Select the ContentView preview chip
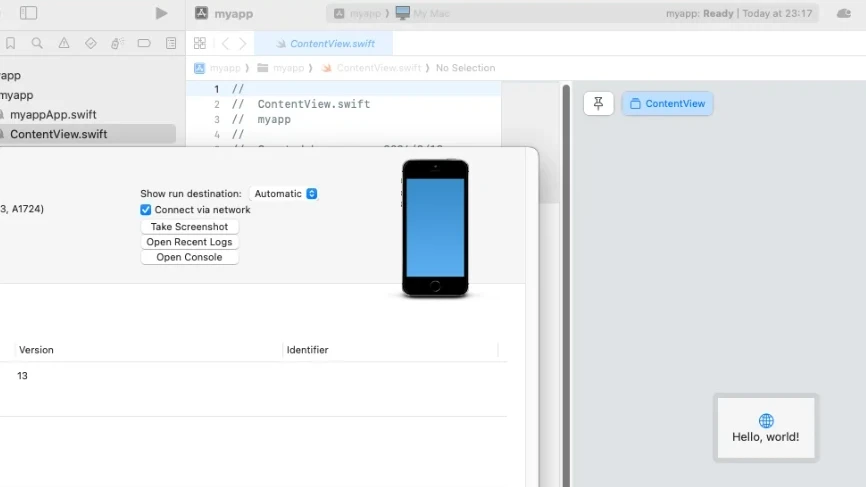The height and width of the screenshot is (487, 866). (667, 104)
